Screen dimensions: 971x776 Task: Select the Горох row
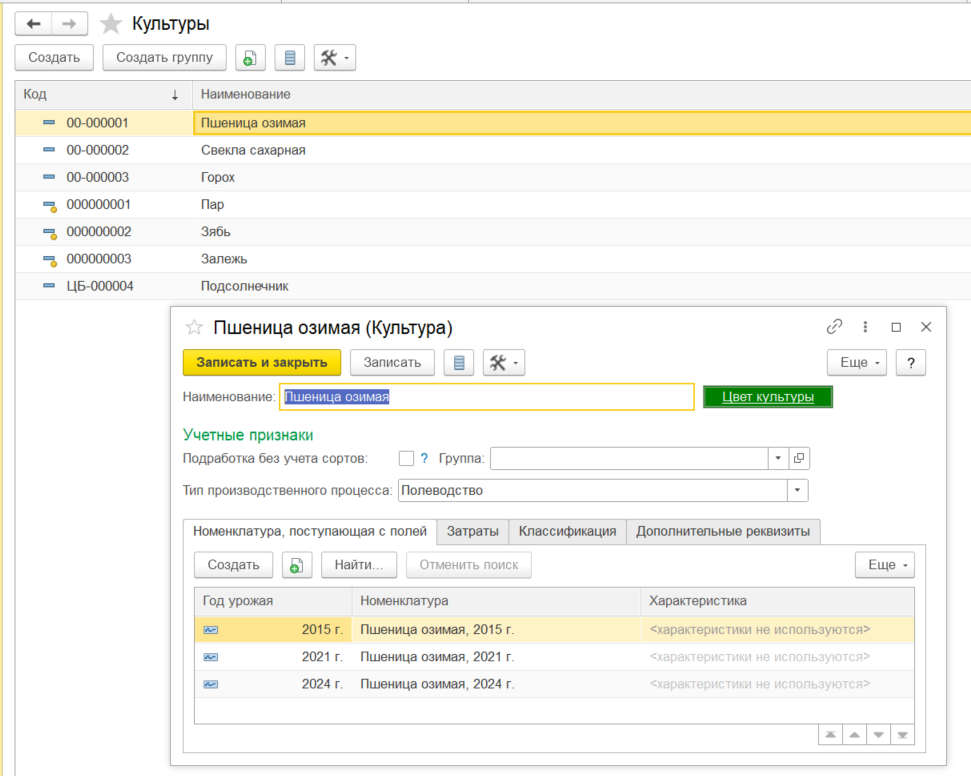pos(493,177)
